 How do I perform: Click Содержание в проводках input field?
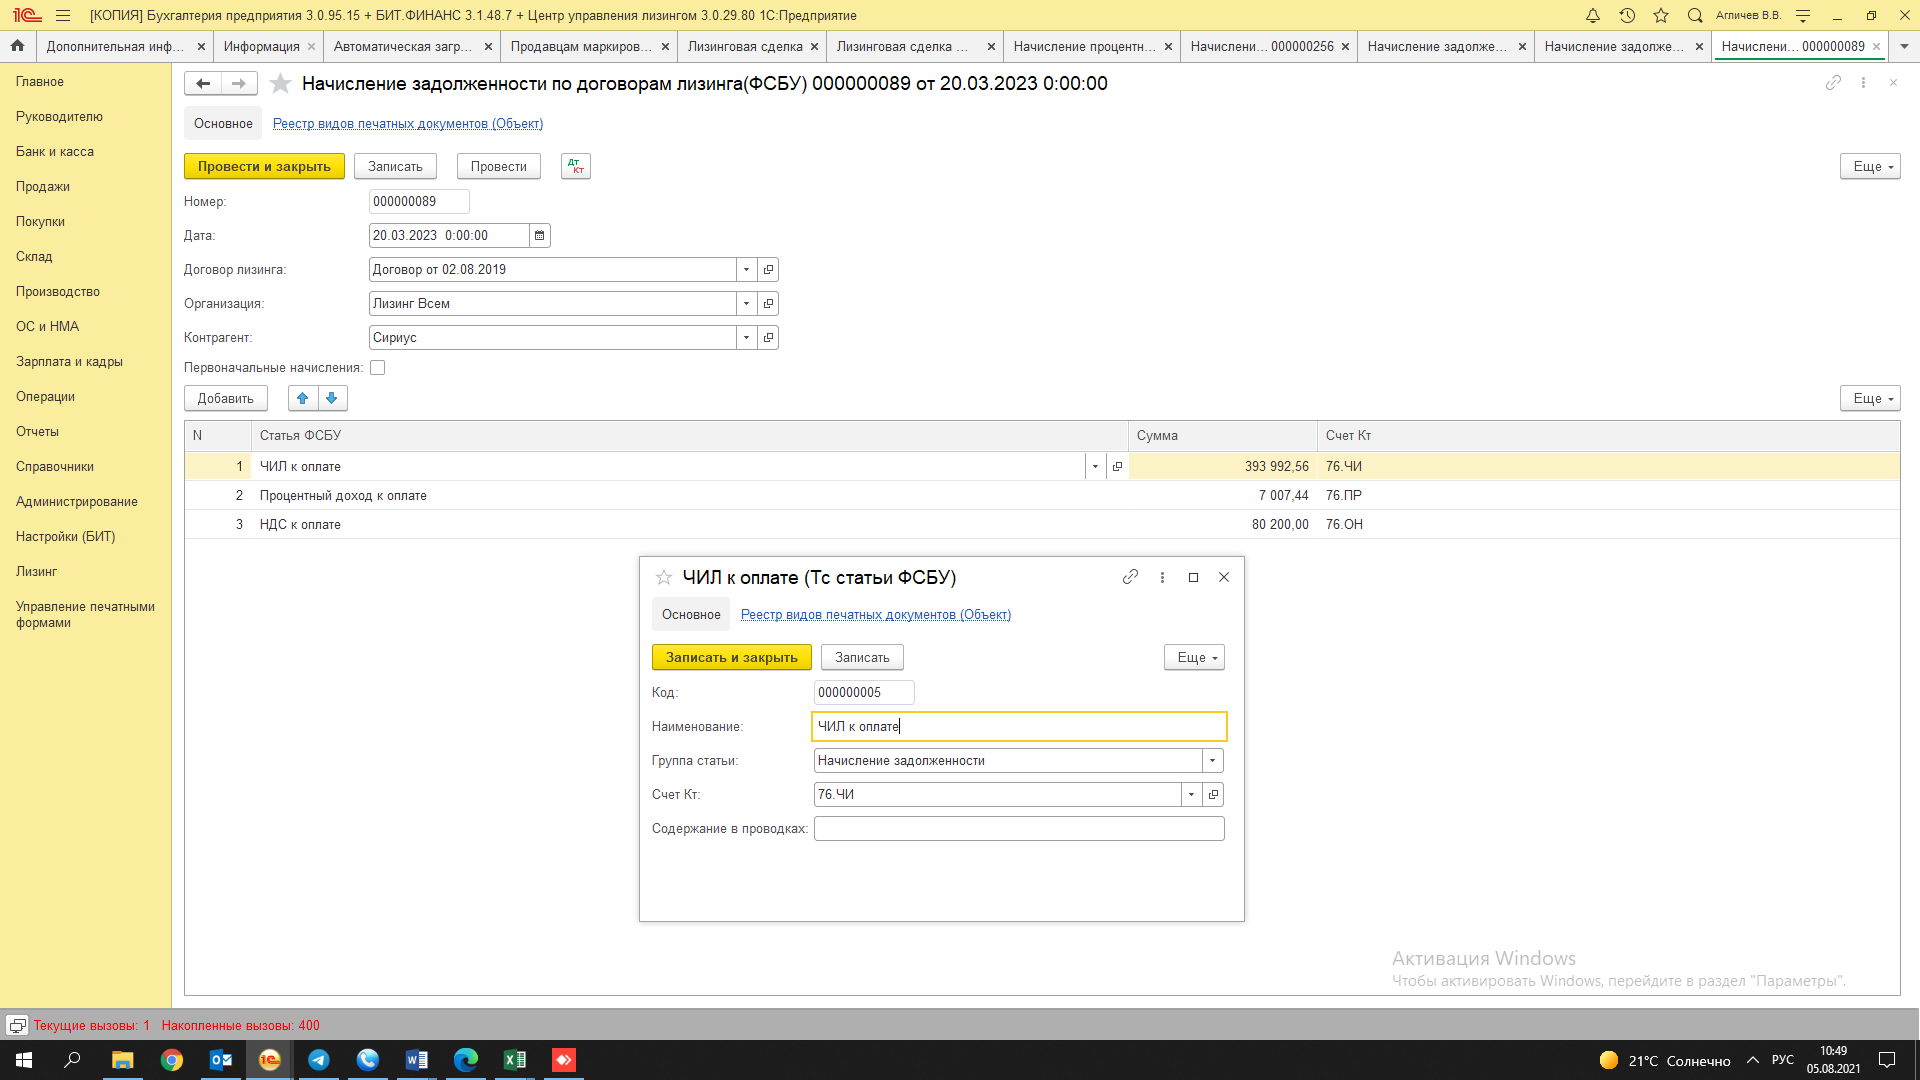point(1018,829)
